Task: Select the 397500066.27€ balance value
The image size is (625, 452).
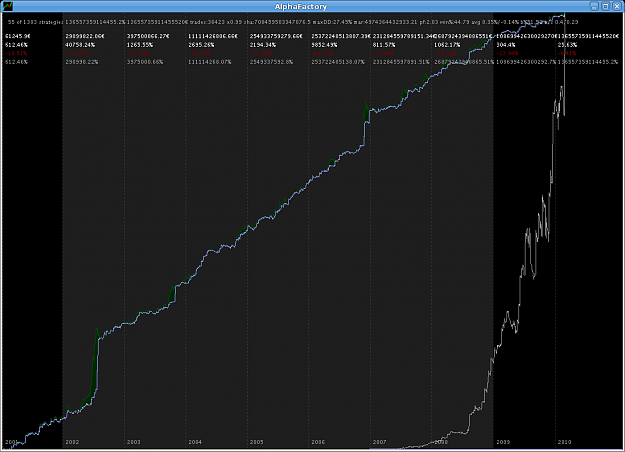Action: click(x=148, y=36)
